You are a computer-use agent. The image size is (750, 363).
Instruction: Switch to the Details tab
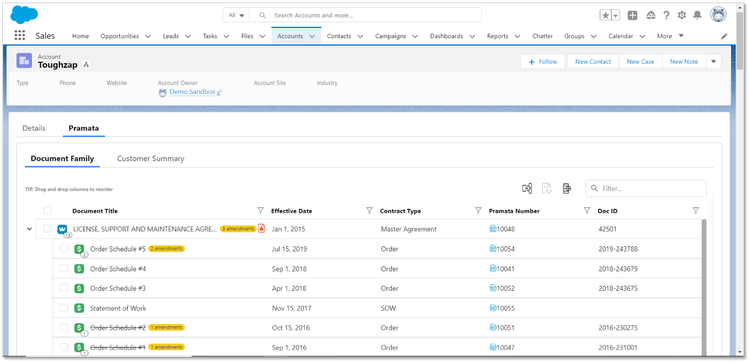34,128
